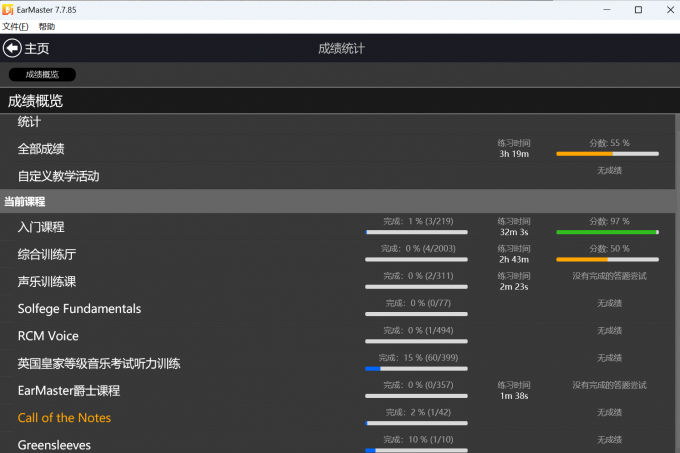Select the 入门课程 course
Screen dimensions: 680x453
41,227
